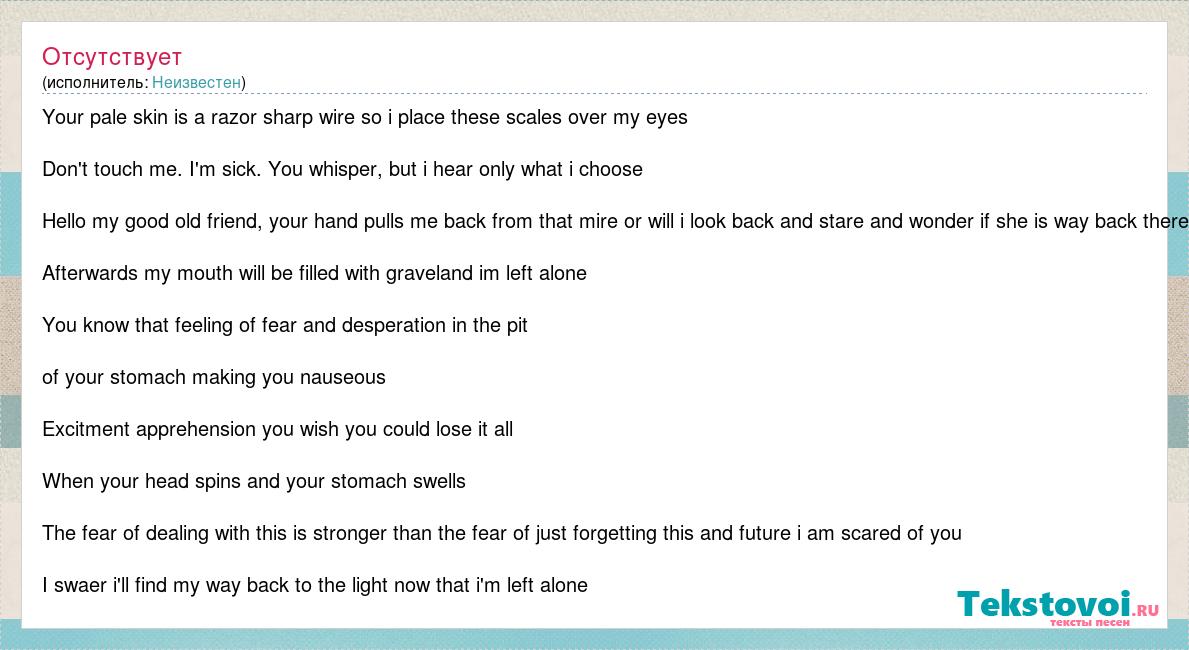
Task: Click the 'тексты песен' tagline under the logo
Action: click(1090, 623)
